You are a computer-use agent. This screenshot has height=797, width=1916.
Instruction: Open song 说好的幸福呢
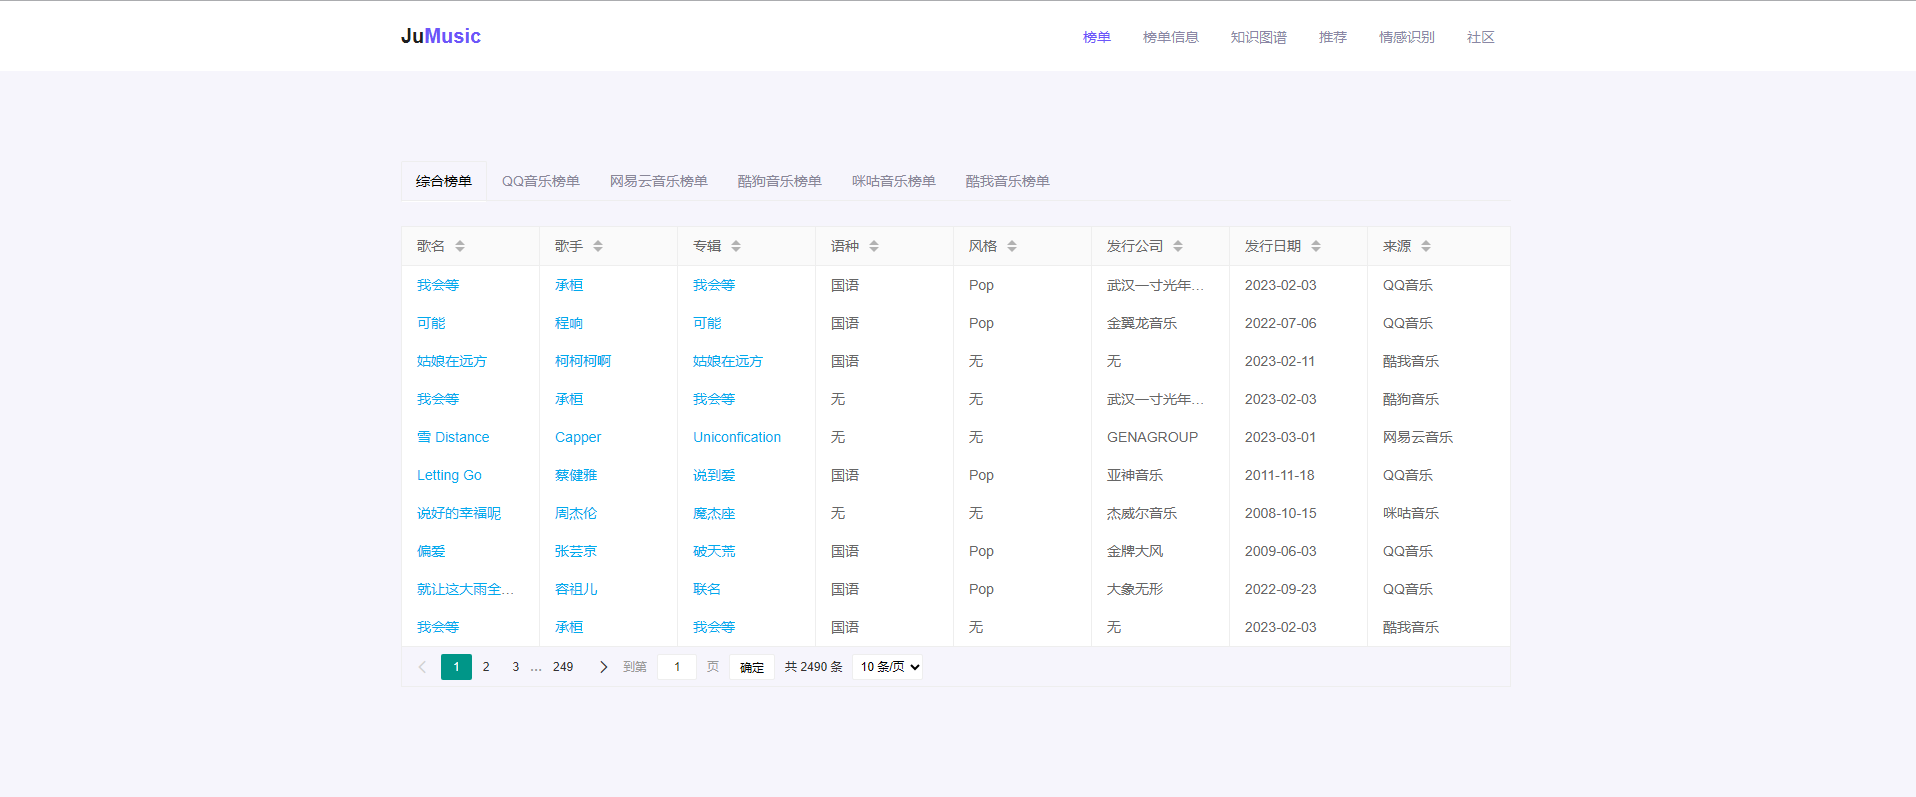pos(459,513)
